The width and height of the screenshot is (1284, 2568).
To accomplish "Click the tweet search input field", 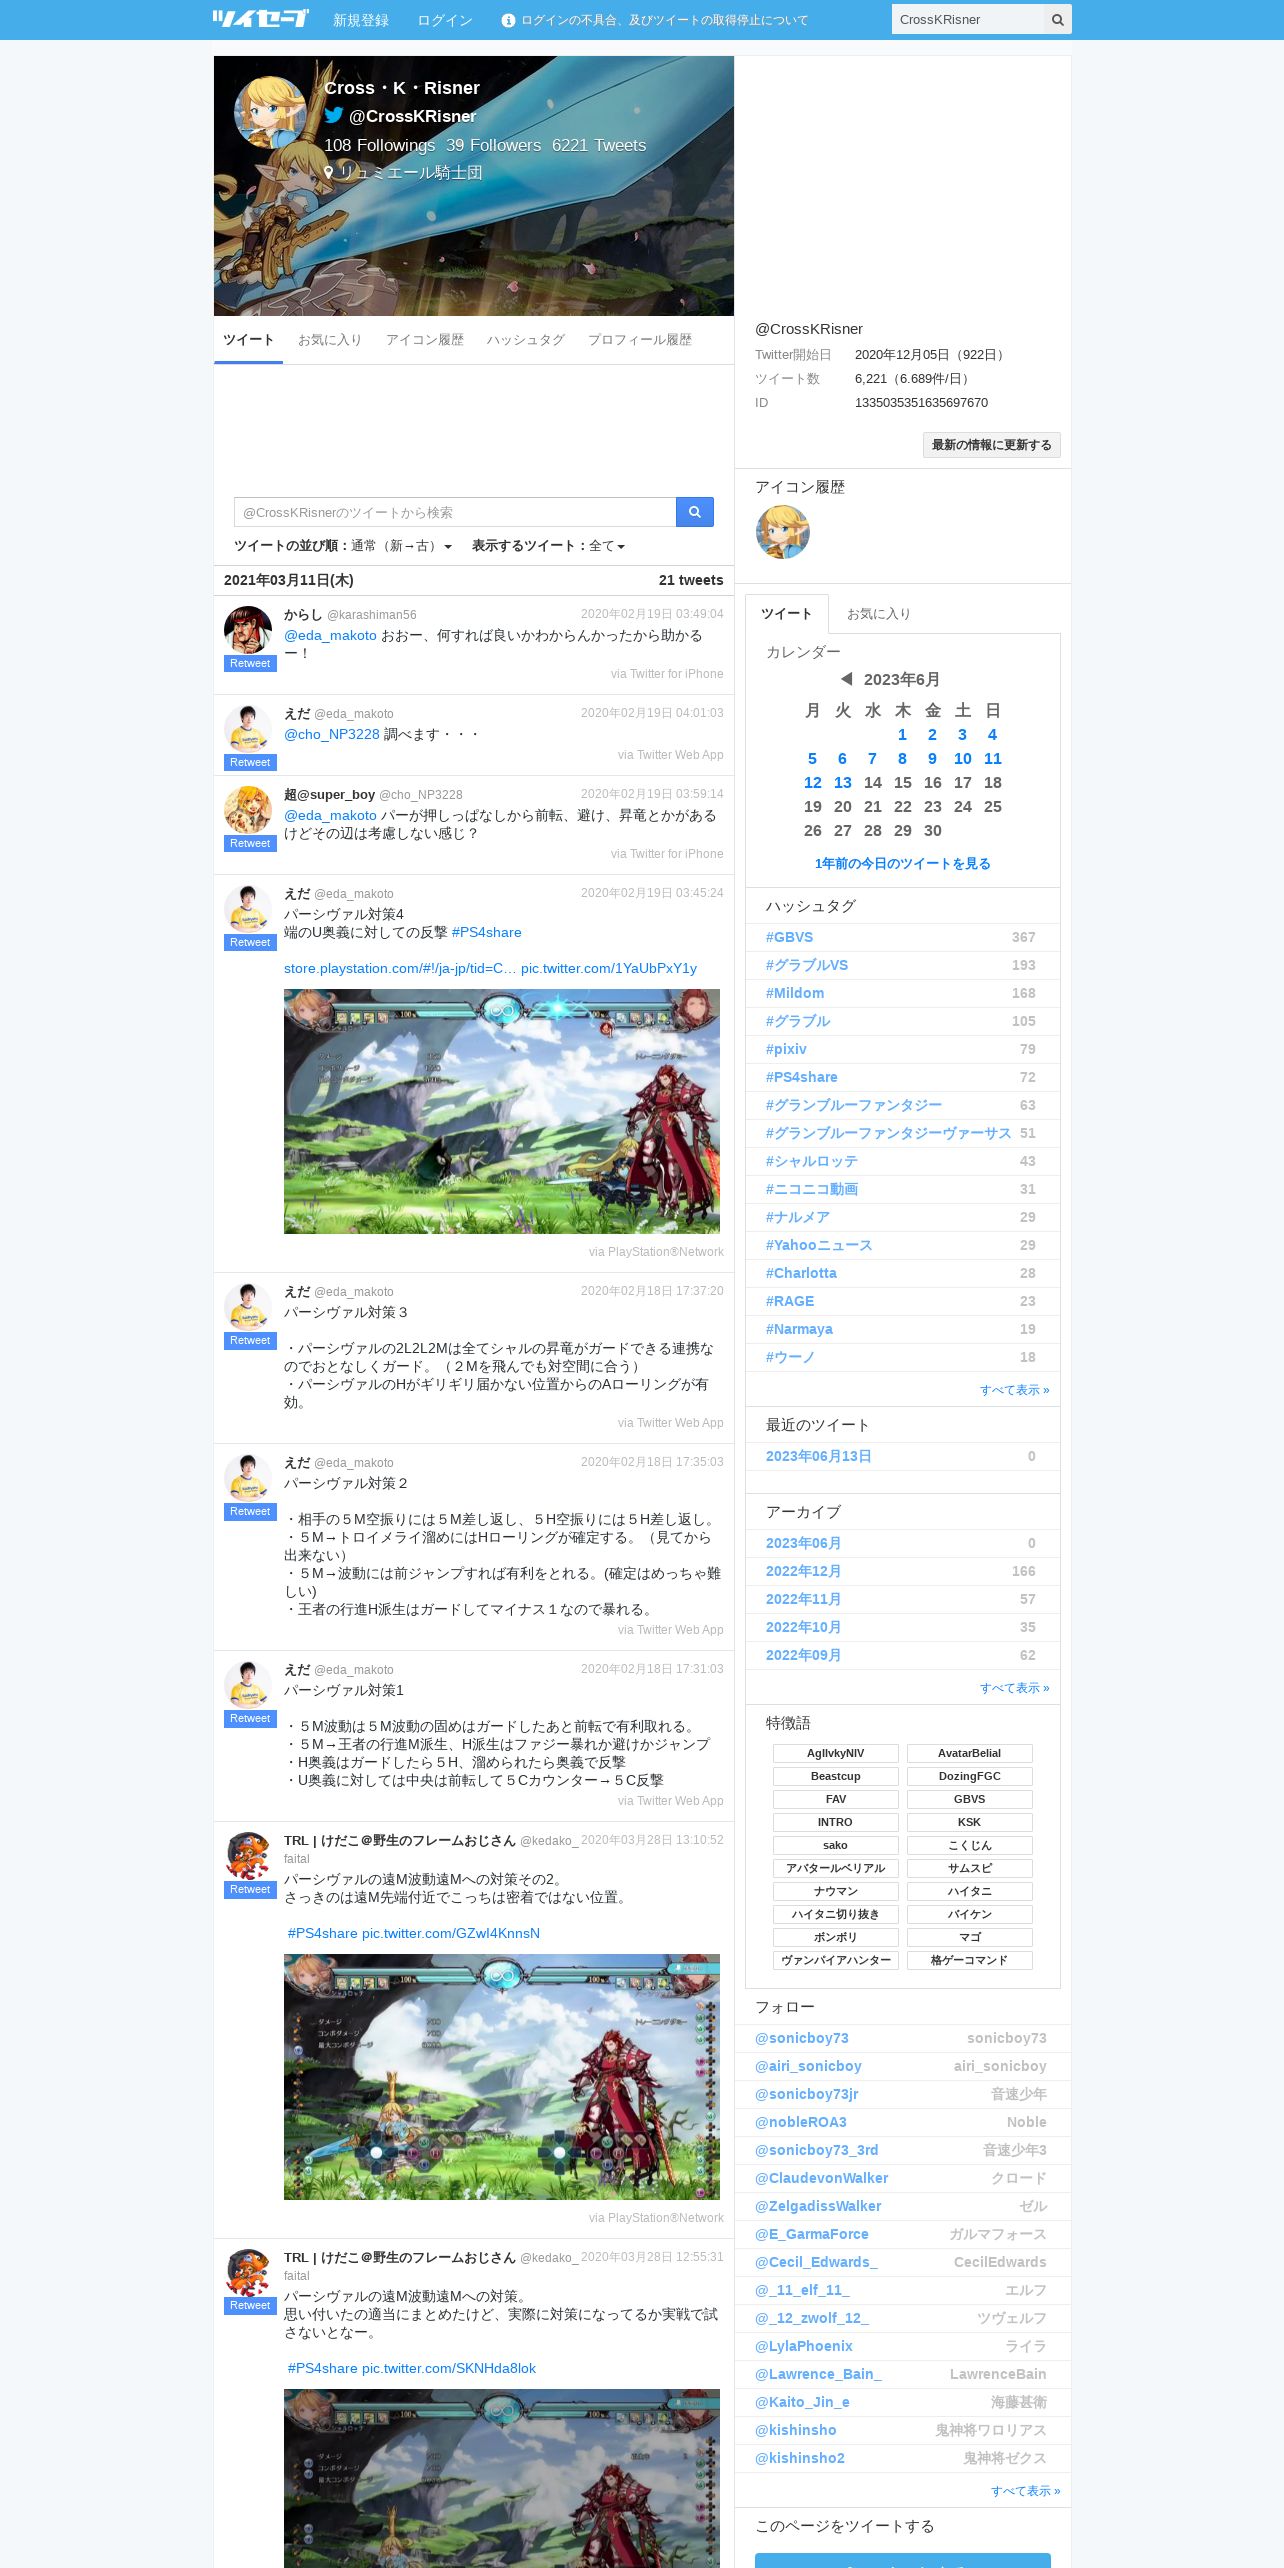I will click(x=455, y=512).
